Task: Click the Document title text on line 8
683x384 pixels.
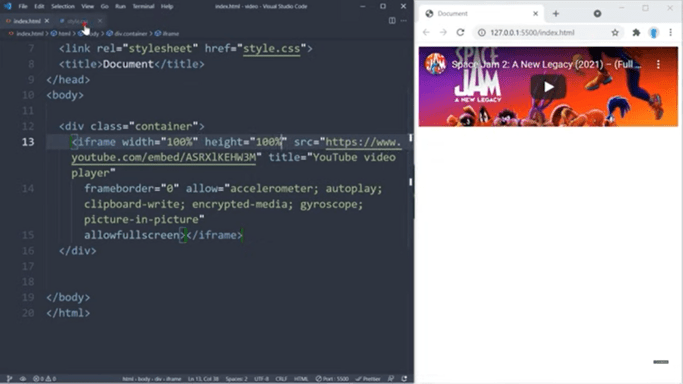Action: pos(128,64)
